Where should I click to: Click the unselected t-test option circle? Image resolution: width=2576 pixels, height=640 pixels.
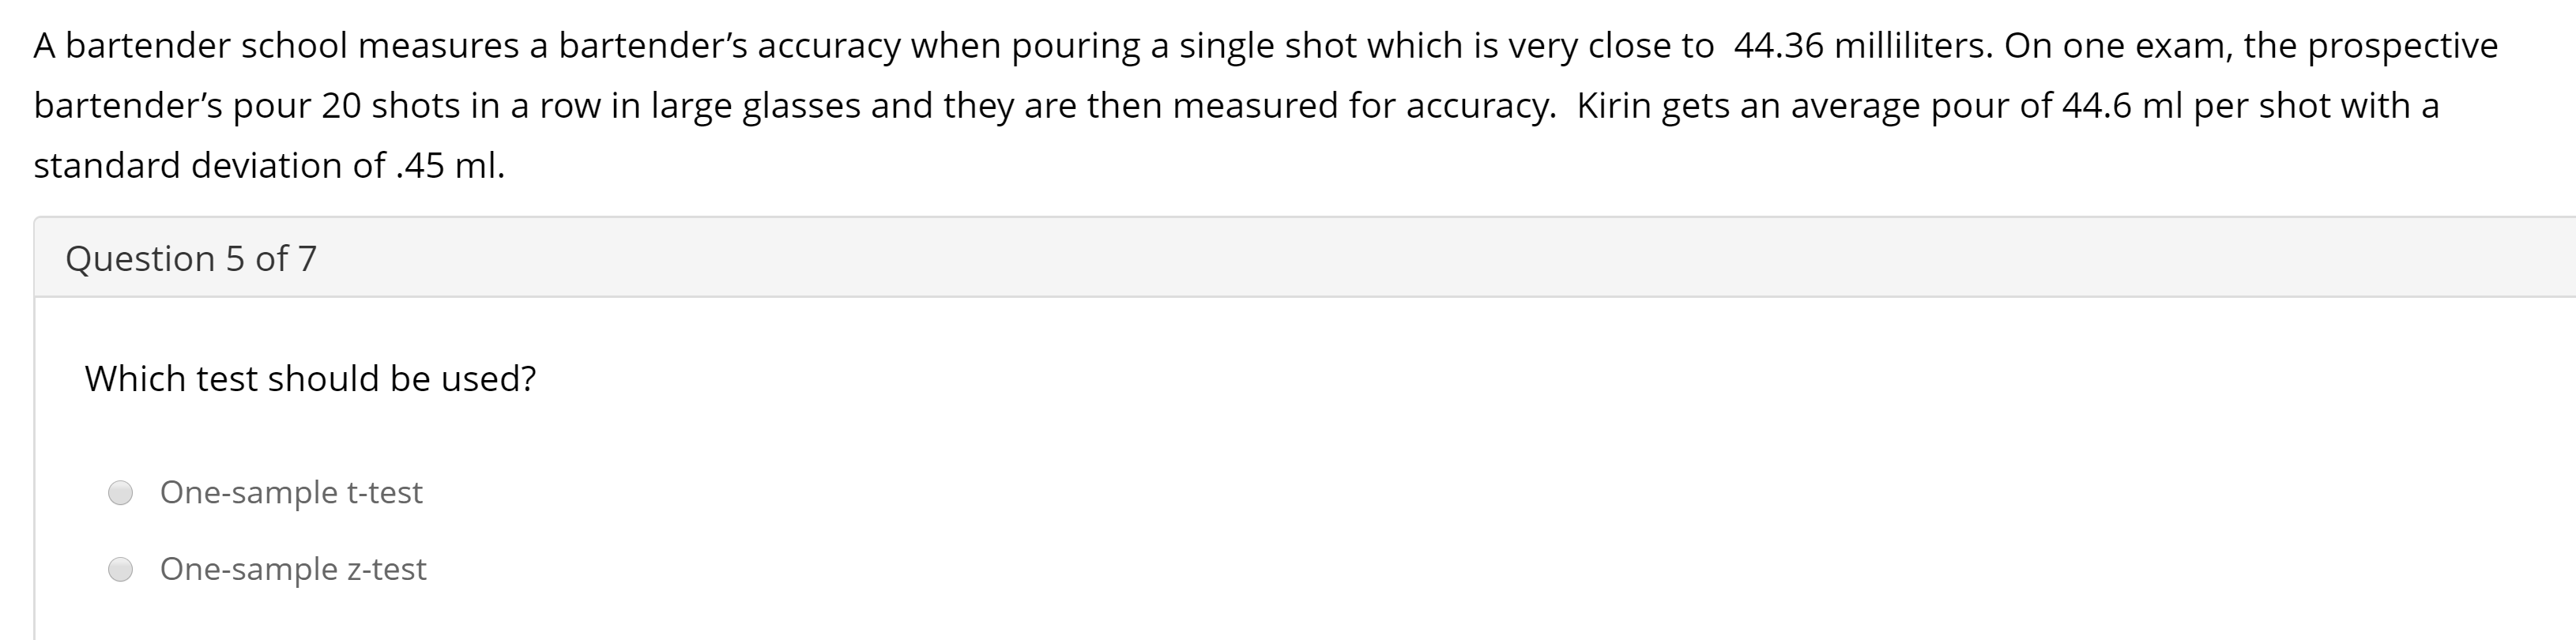coord(122,492)
